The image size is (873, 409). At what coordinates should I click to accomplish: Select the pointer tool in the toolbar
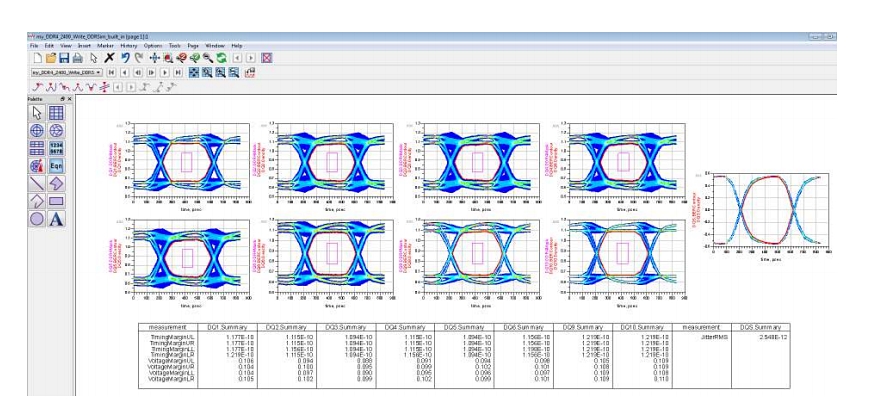pos(94,58)
